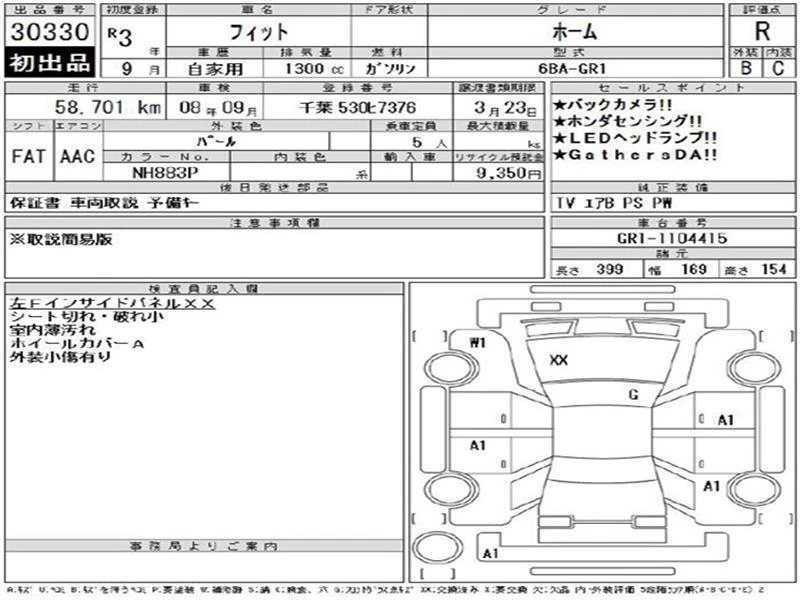Click the black 初出品 badge
The height and width of the screenshot is (600, 800).
point(50,64)
